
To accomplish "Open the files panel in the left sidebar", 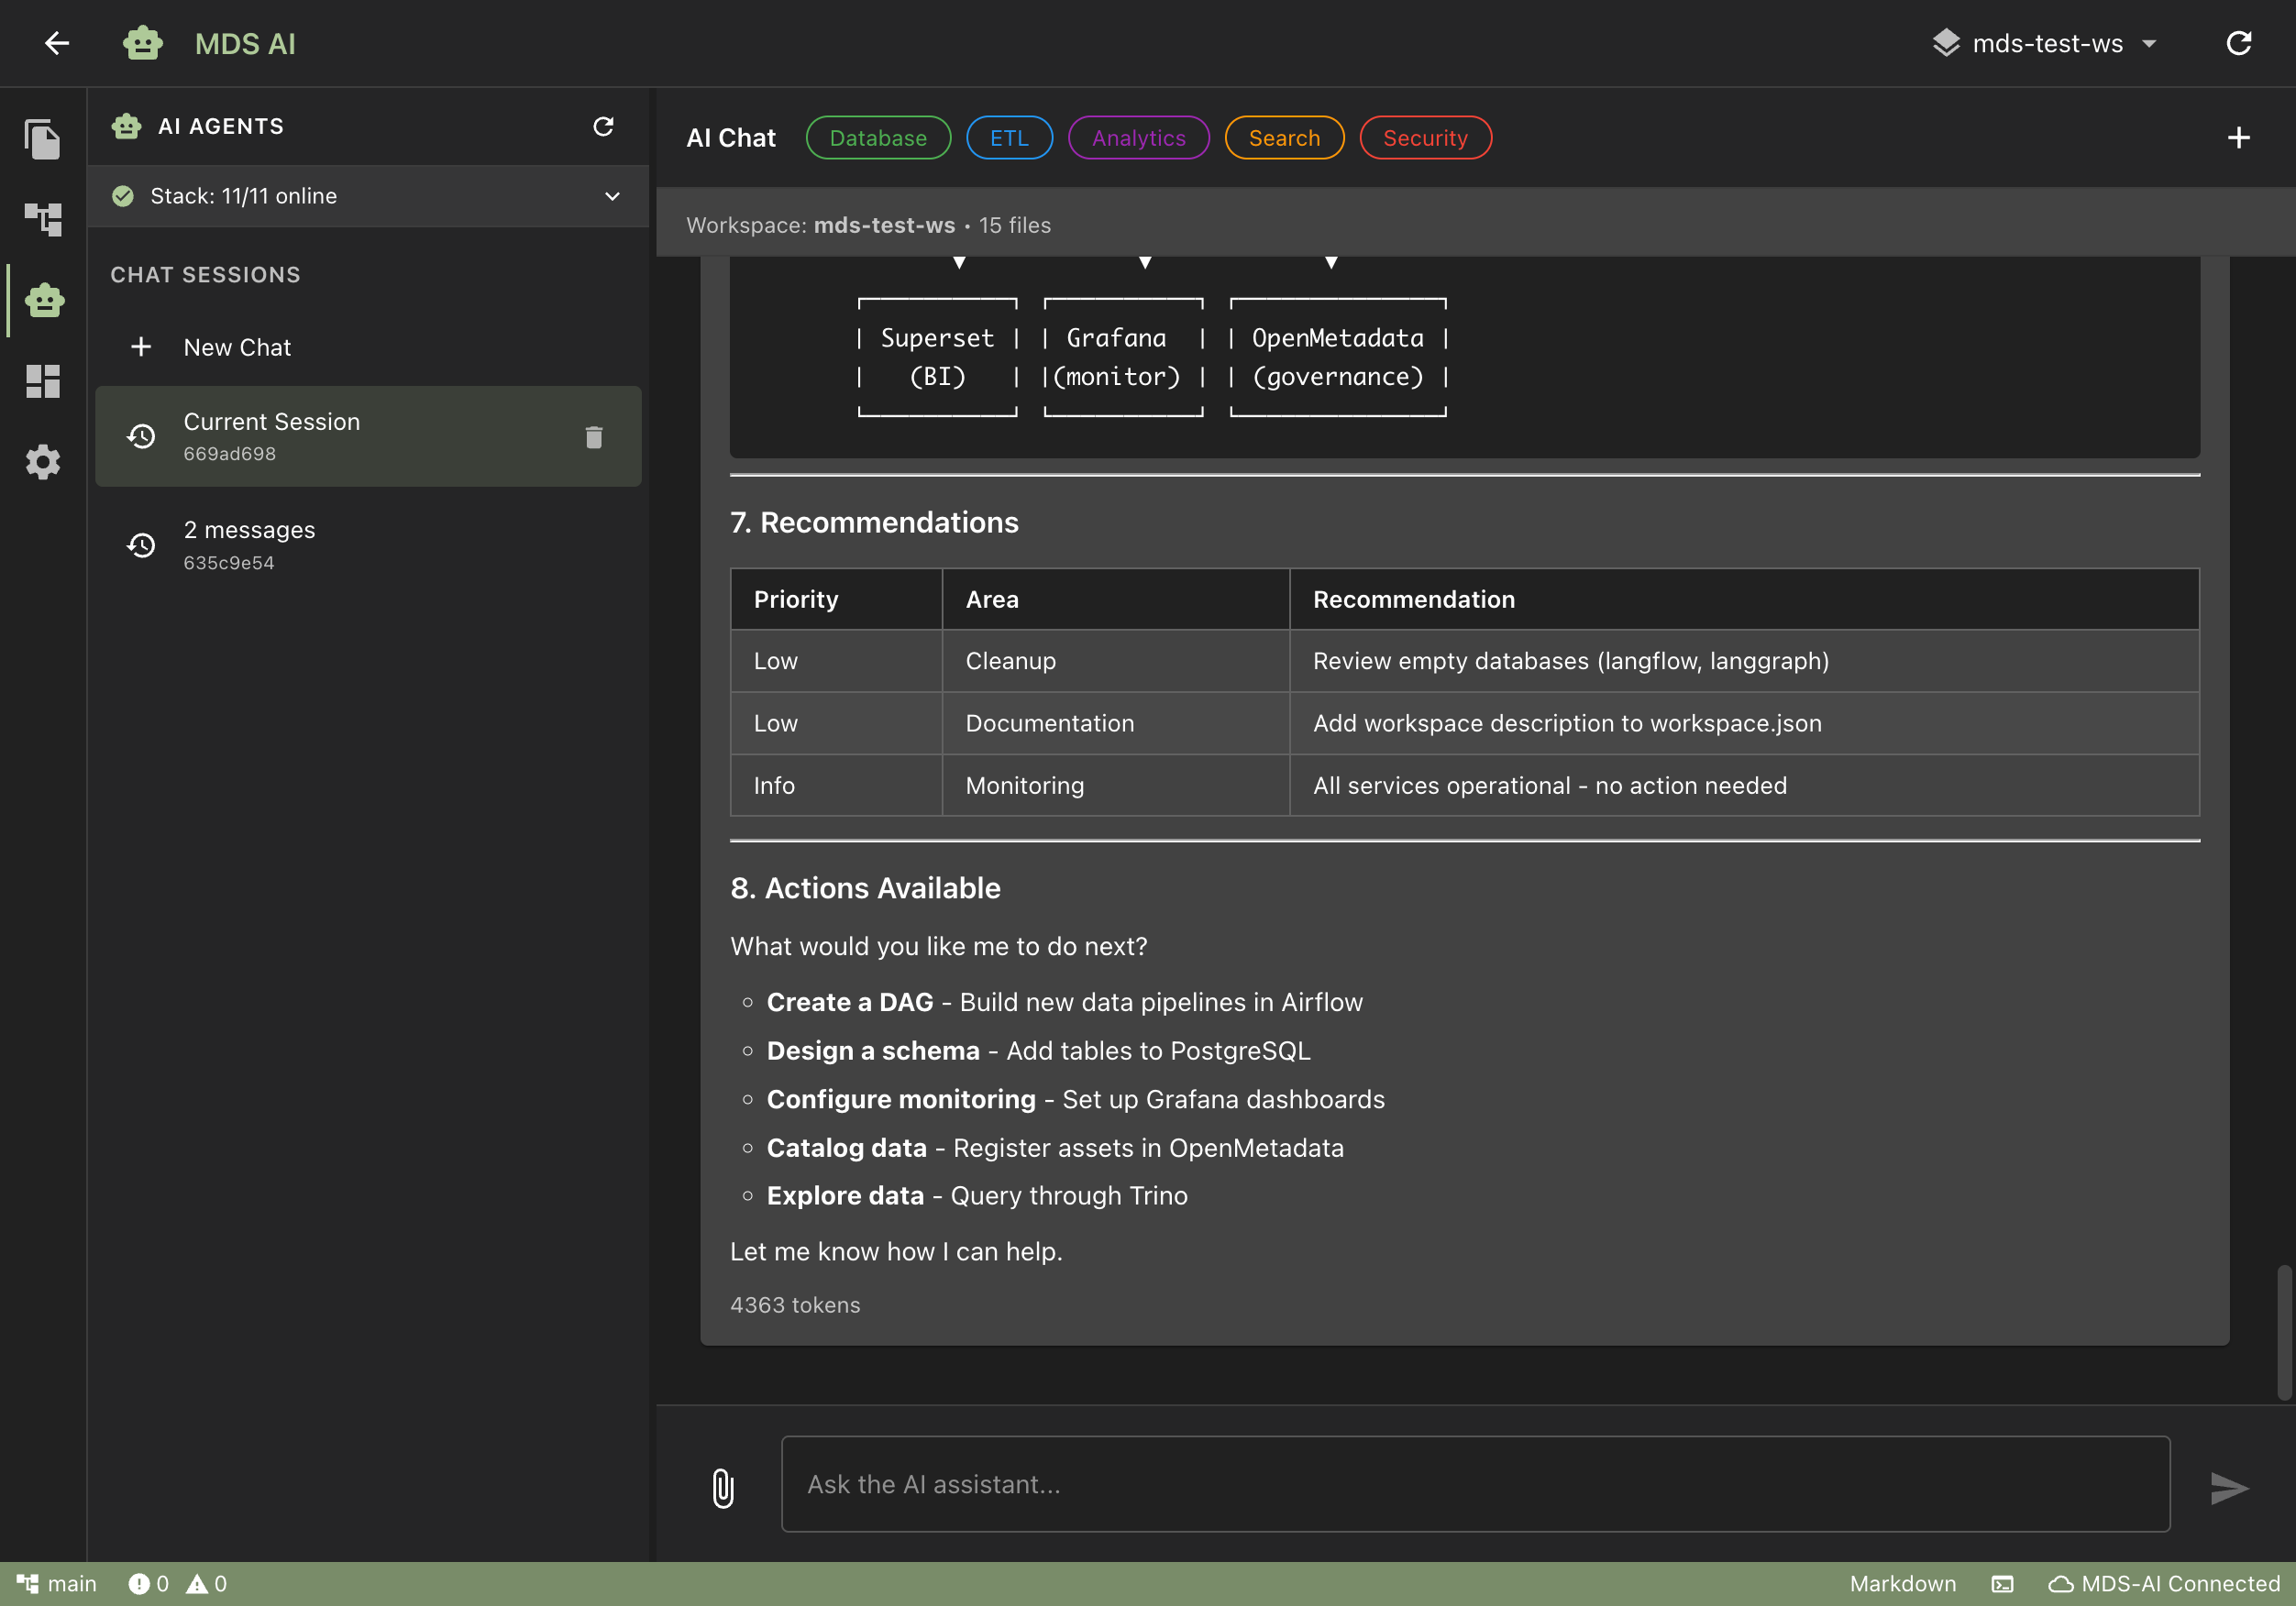I will 43,140.
